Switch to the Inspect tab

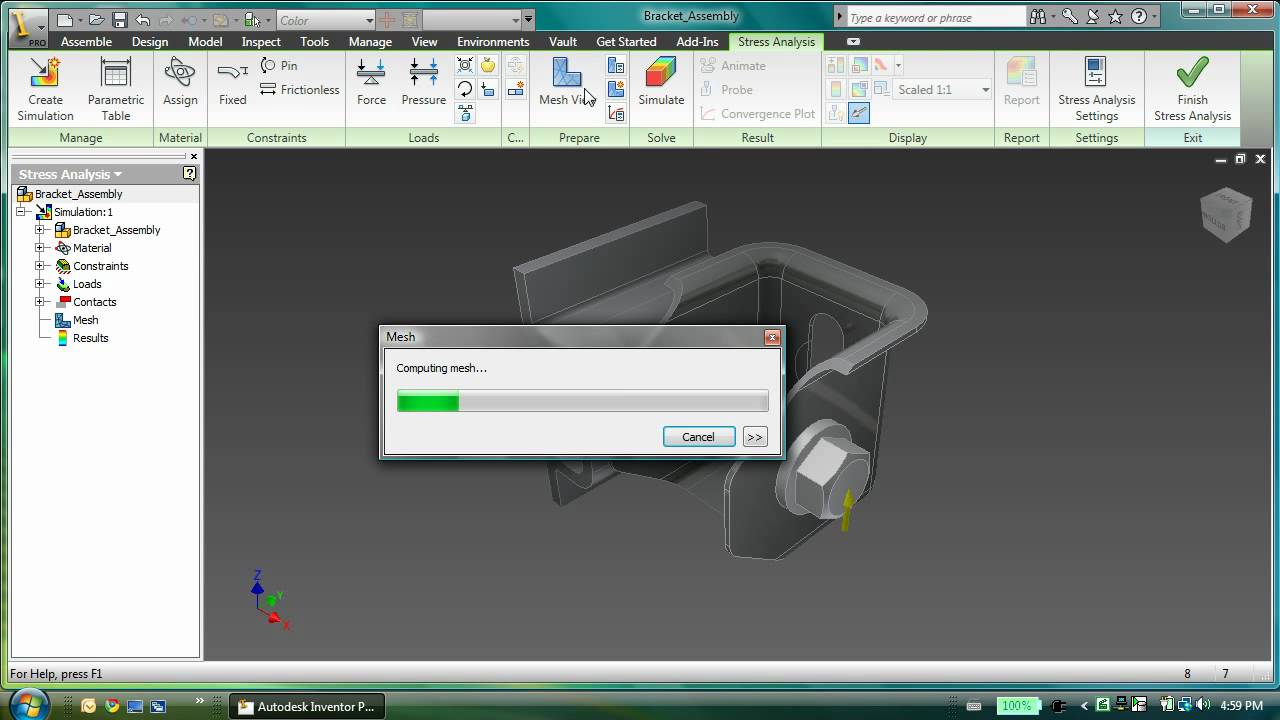[261, 42]
